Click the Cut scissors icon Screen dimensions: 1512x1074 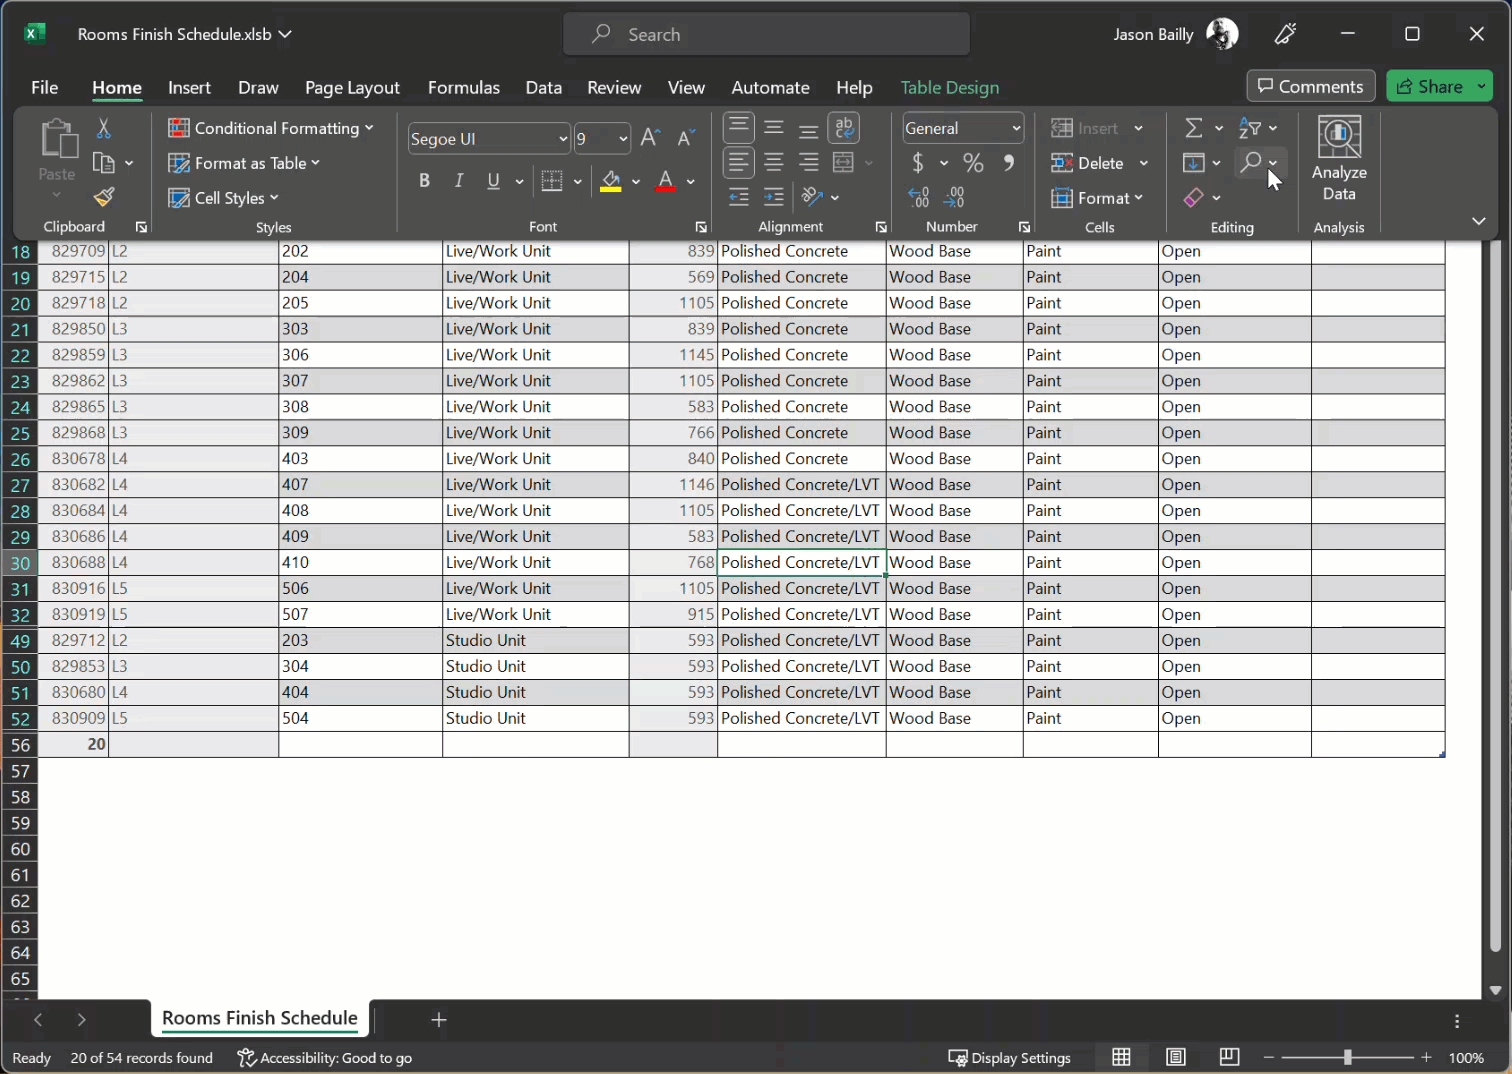click(x=103, y=128)
